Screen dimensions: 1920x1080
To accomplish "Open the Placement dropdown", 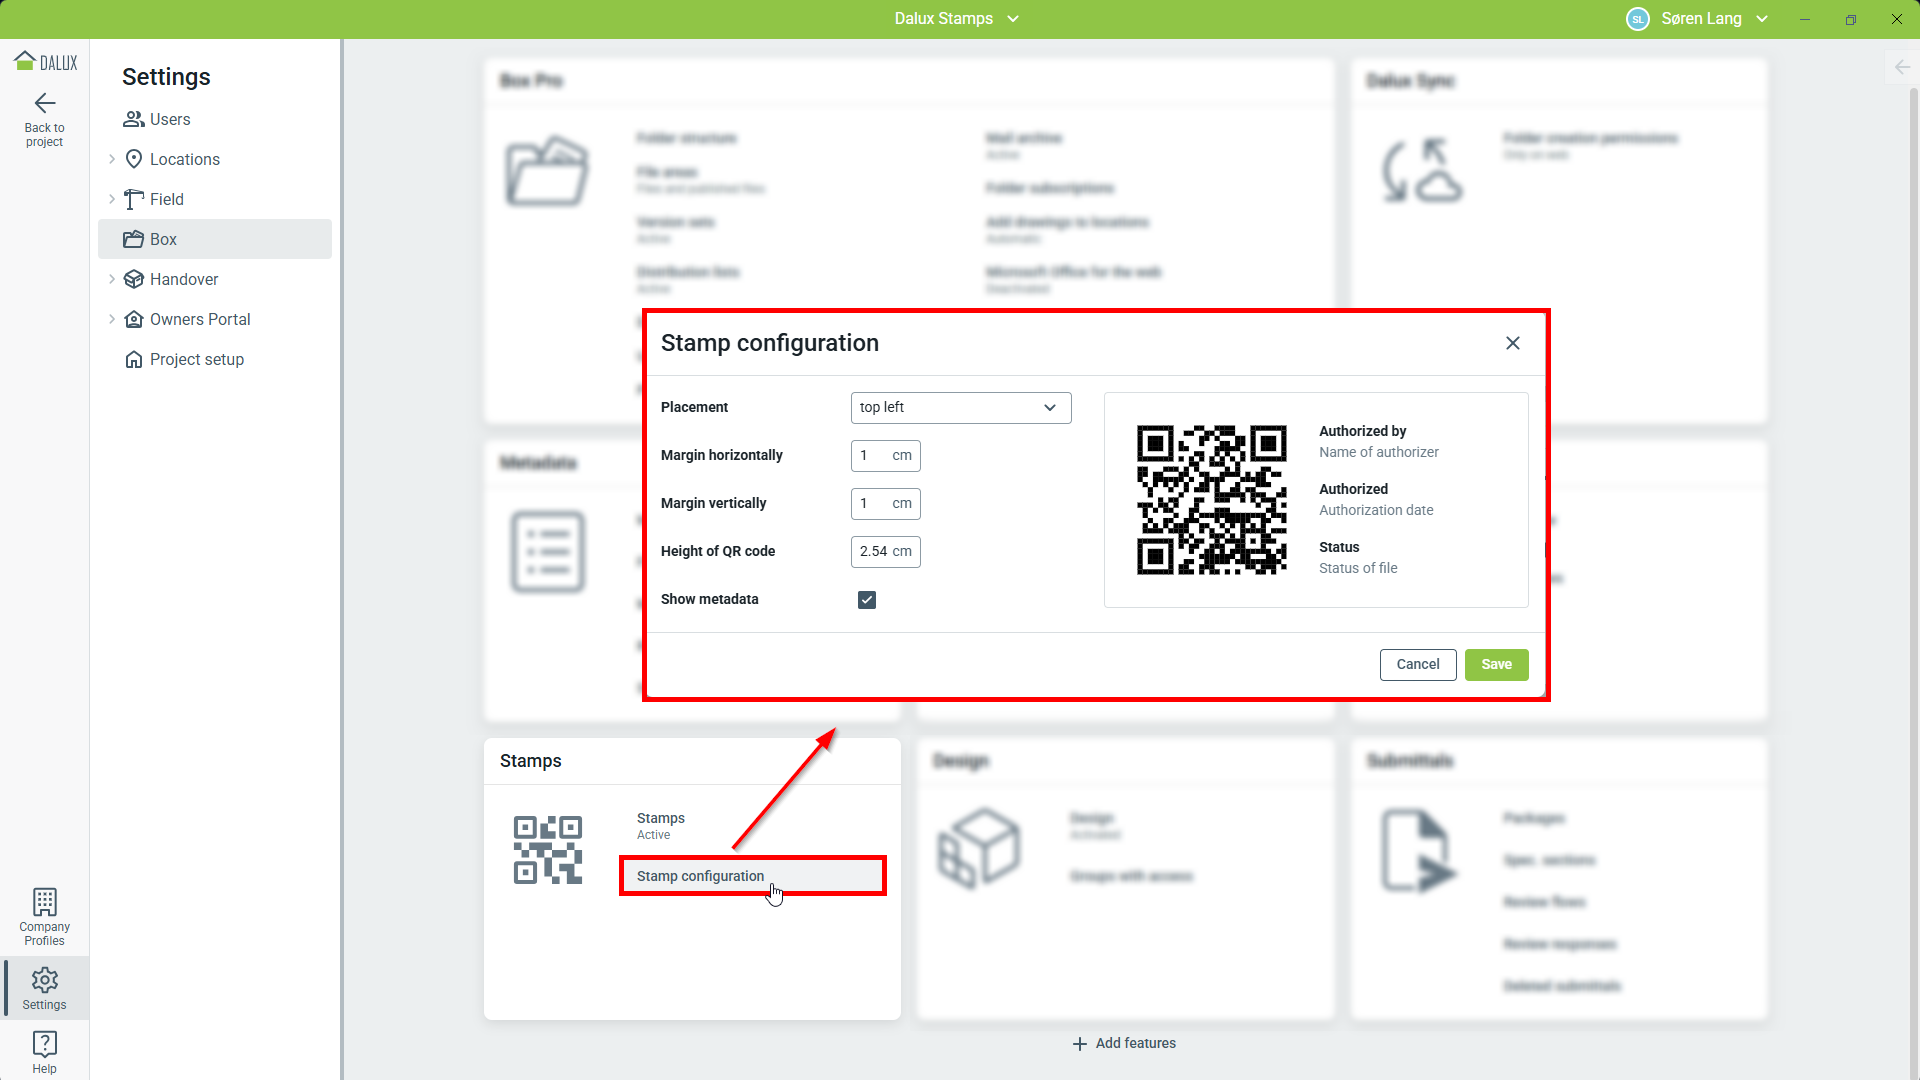I will coord(960,408).
